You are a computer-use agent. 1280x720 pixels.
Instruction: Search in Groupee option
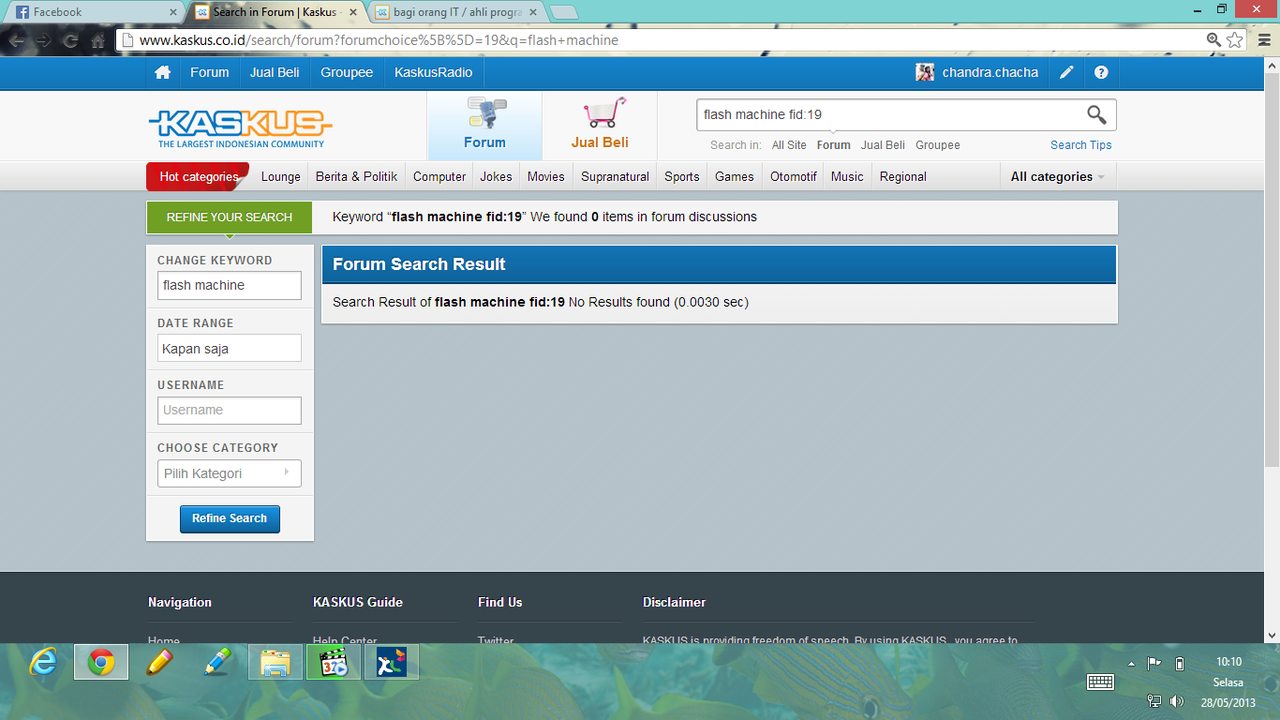(x=938, y=145)
